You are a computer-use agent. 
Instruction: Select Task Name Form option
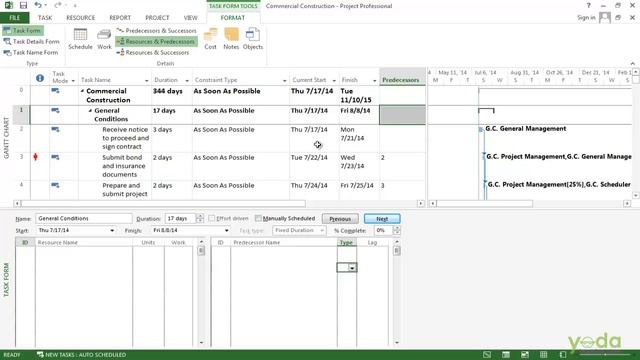pyautogui.click(x=31, y=53)
